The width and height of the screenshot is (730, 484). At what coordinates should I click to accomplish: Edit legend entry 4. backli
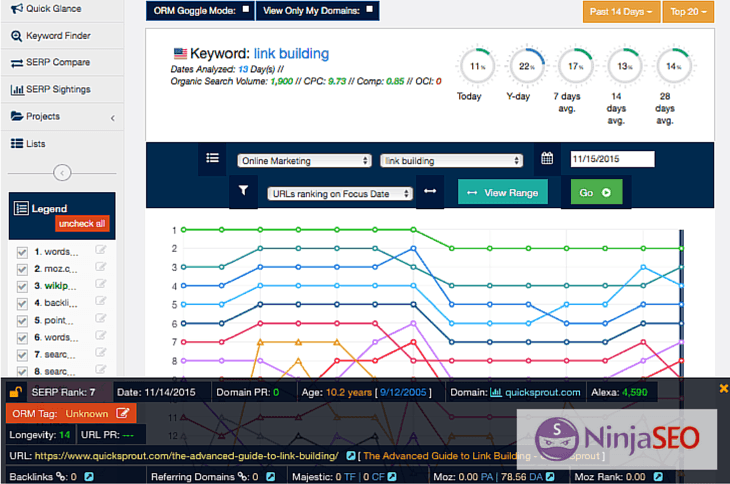[x=101, y=301]
